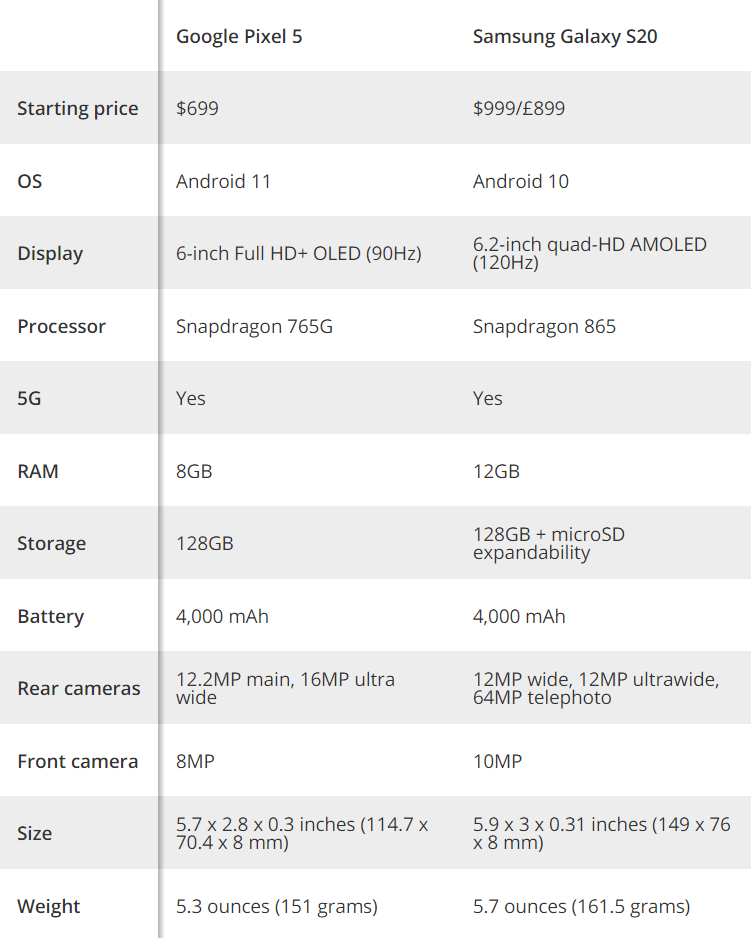
Task: Click the Android 10 cell
Action: [521, 181]
